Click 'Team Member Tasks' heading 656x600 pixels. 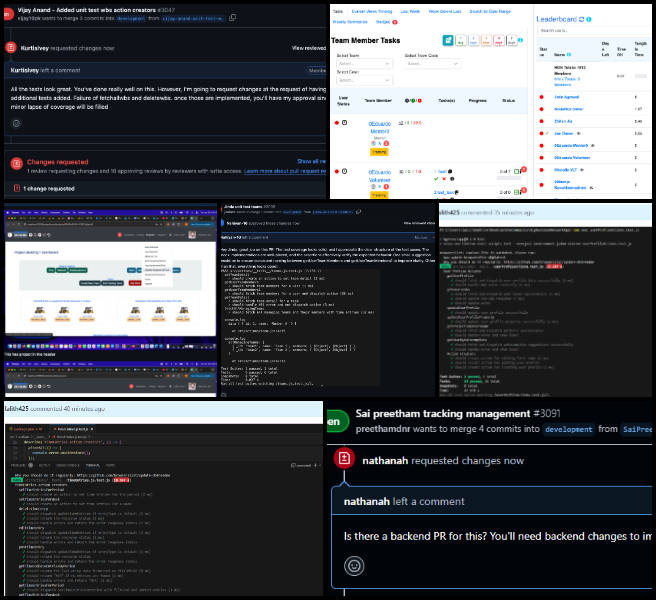366,40
